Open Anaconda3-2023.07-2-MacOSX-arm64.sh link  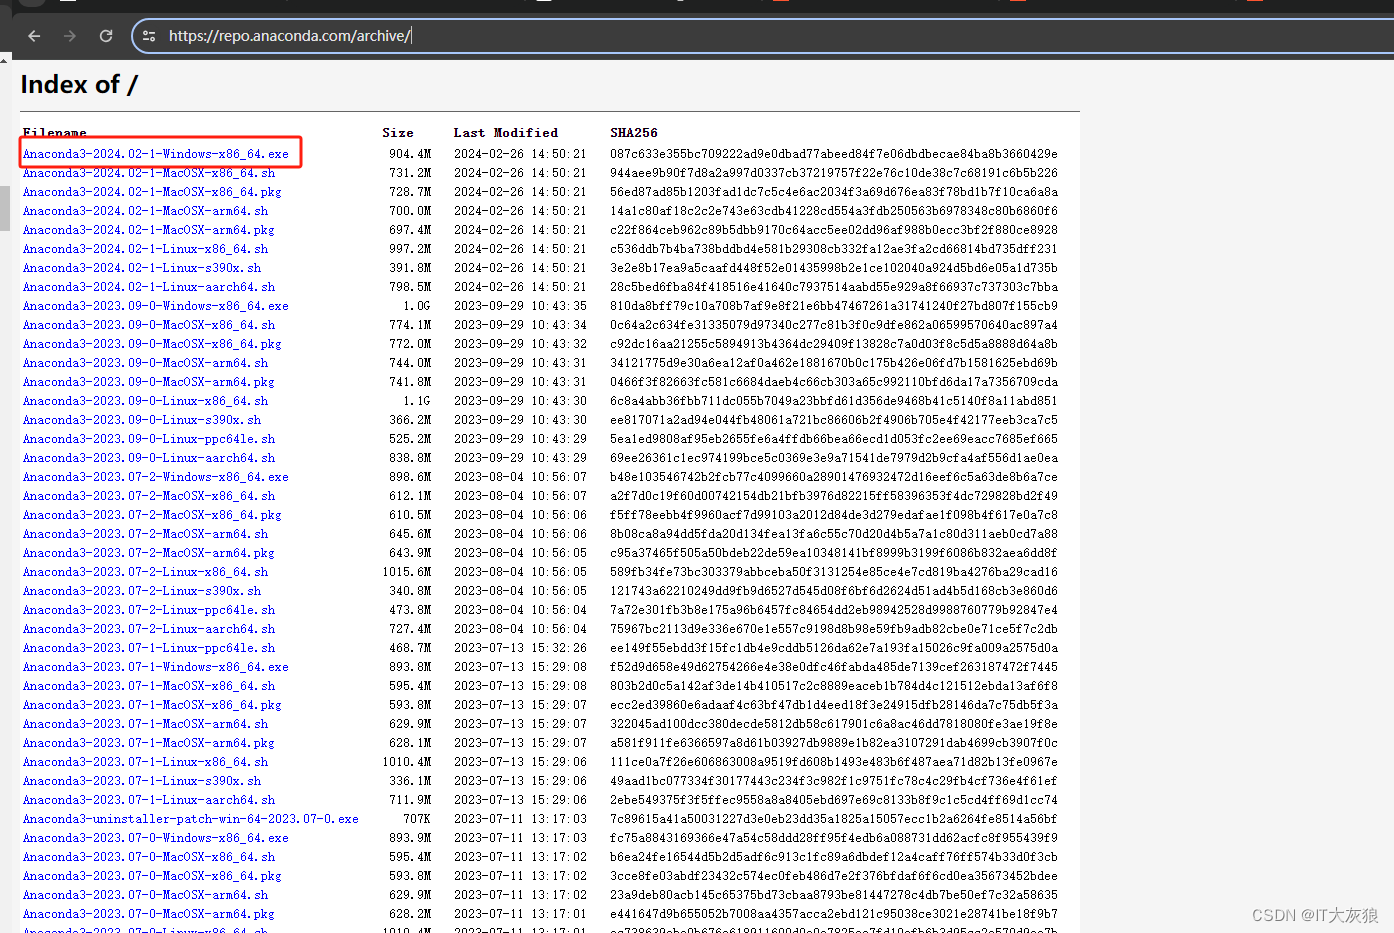(x=146, y=534)
